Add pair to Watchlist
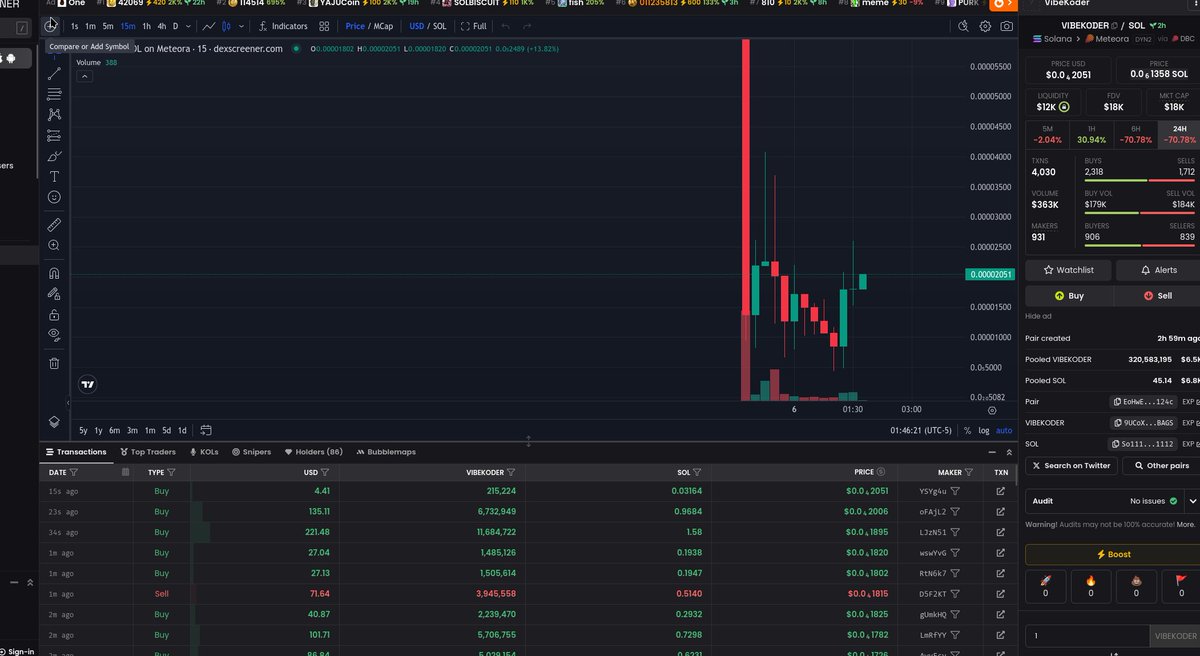Screen dimensions: 1200x656 (x=1068, y=270)
